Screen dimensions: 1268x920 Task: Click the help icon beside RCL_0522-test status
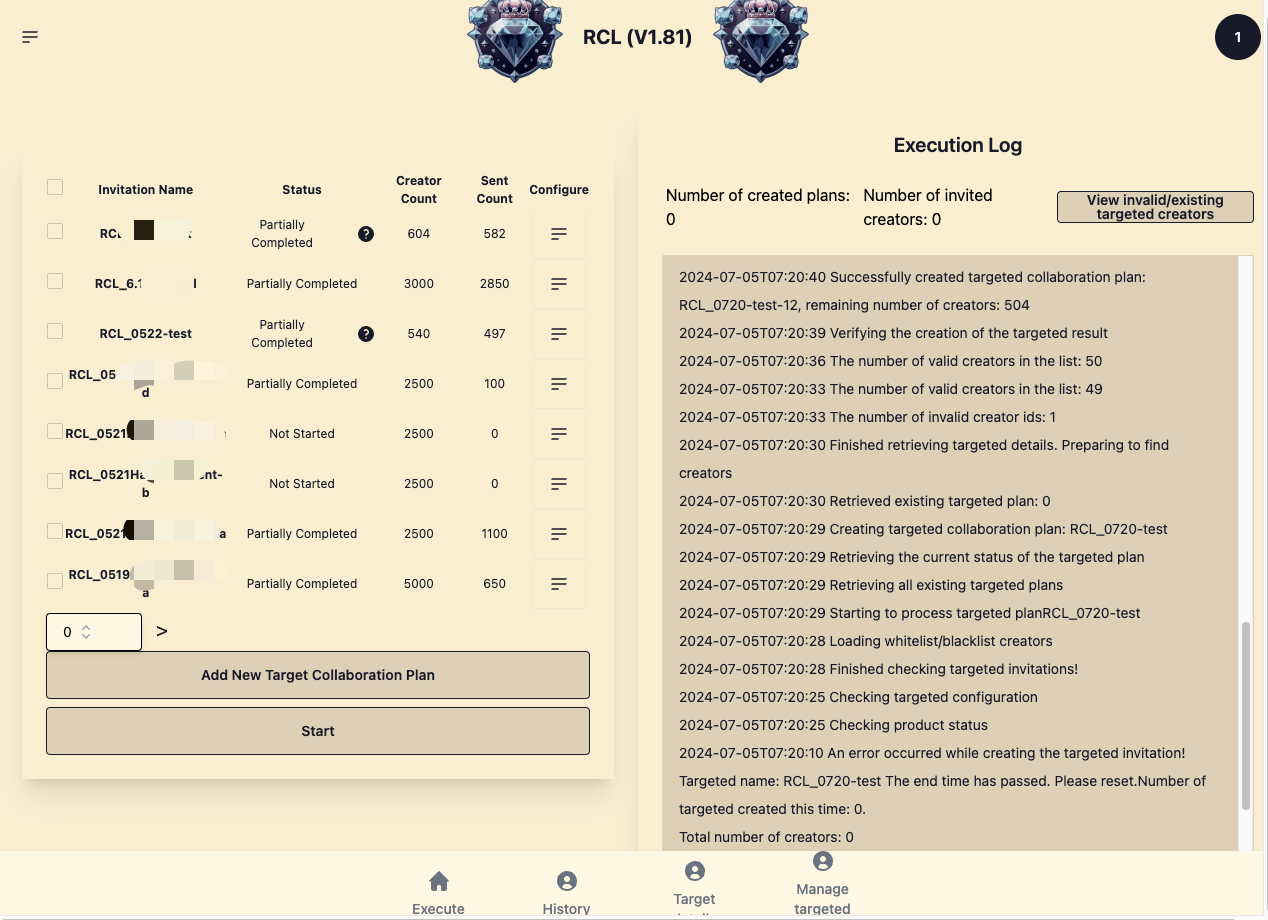click(x=366, y=334)
